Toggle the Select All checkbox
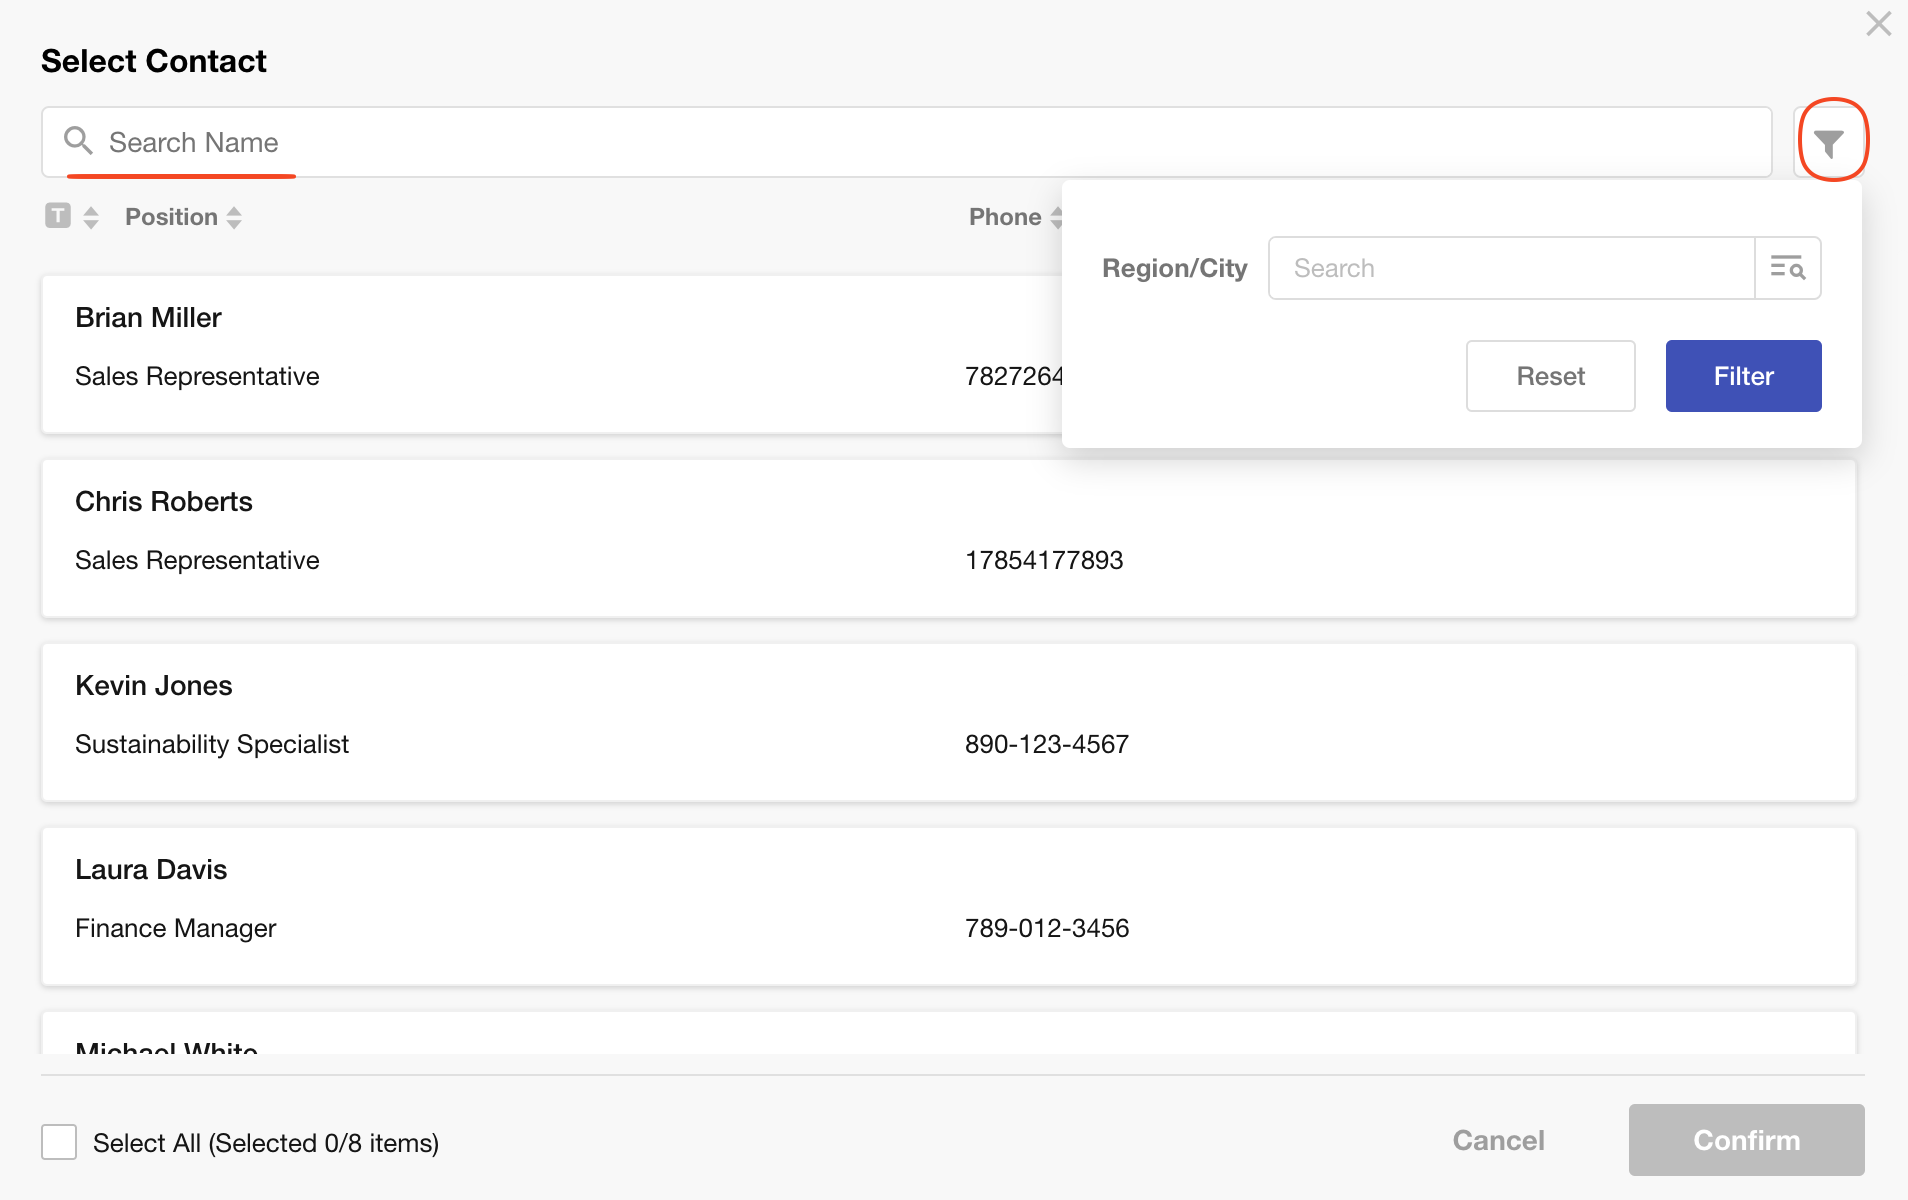This screenshot has width=1908, height=1200. (59, 1142)
